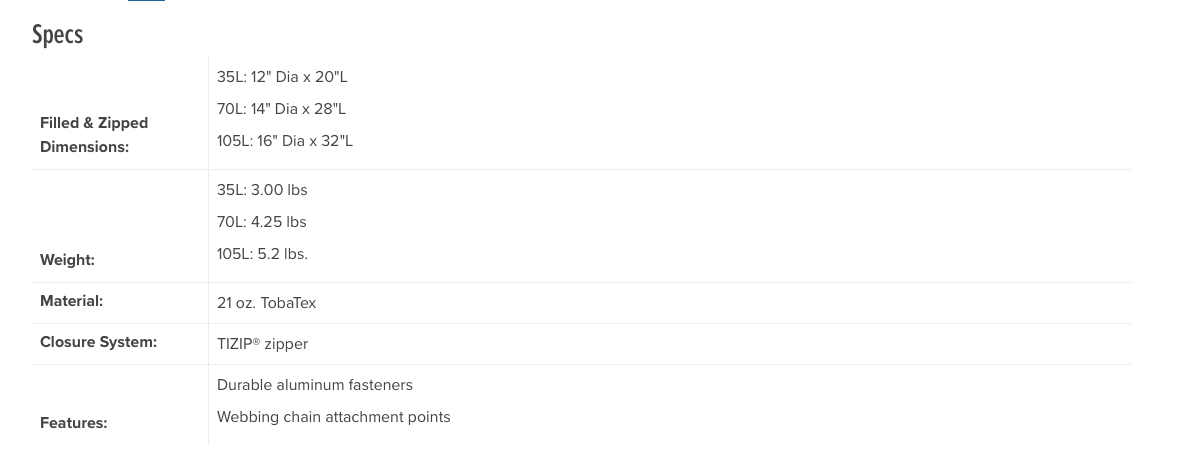Click the word Dimensions: in first row label
The height and width of the screenshot is (464, 1180).
85,147
